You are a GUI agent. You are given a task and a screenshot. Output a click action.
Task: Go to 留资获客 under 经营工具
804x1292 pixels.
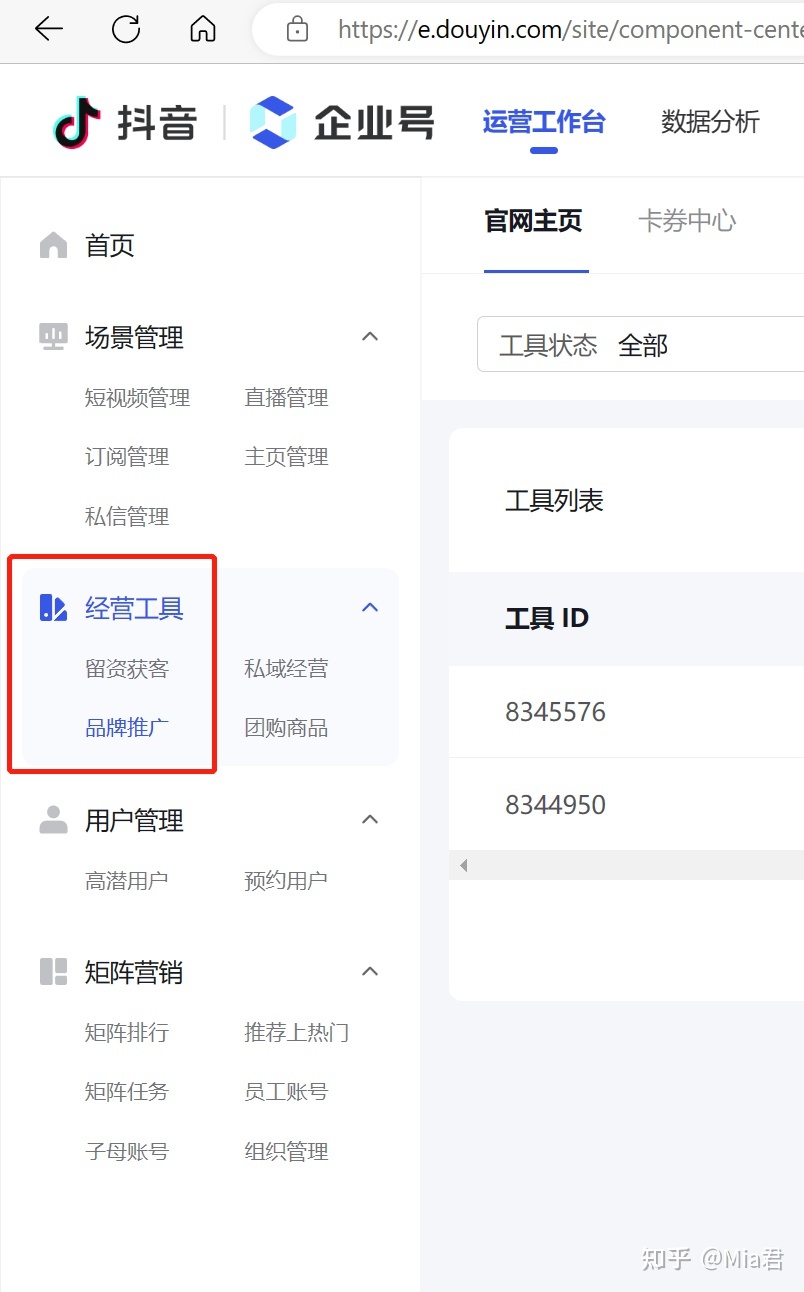(127, 668)
